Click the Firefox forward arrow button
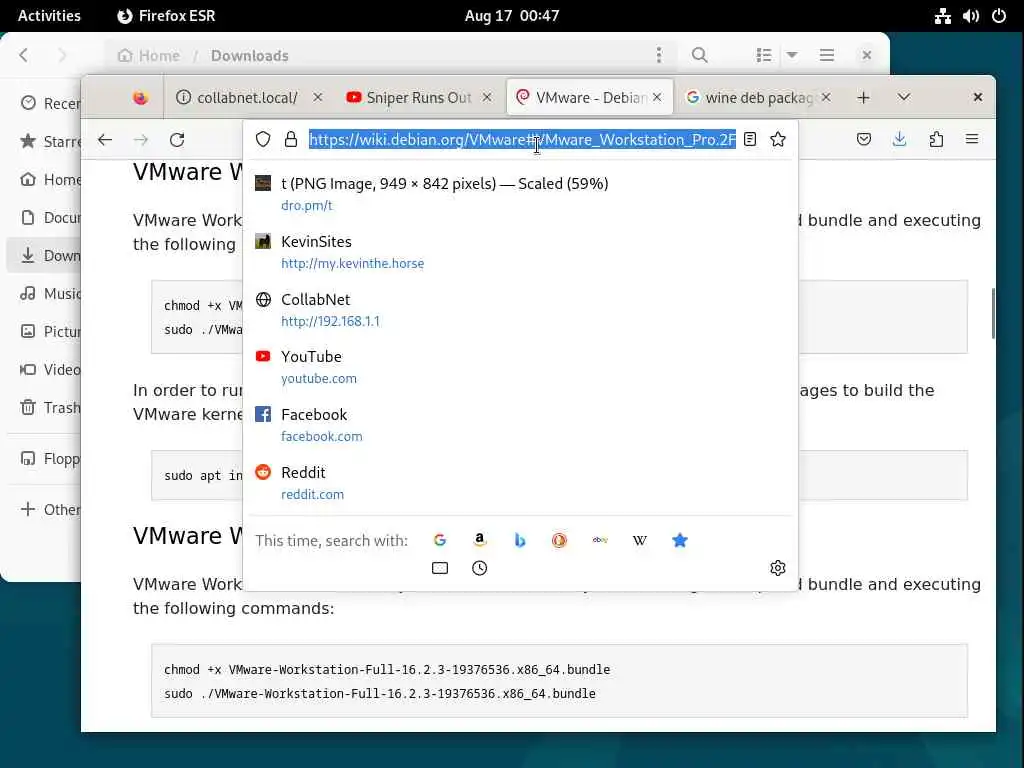Screen dimensions: 1024x768 point(140,139)
